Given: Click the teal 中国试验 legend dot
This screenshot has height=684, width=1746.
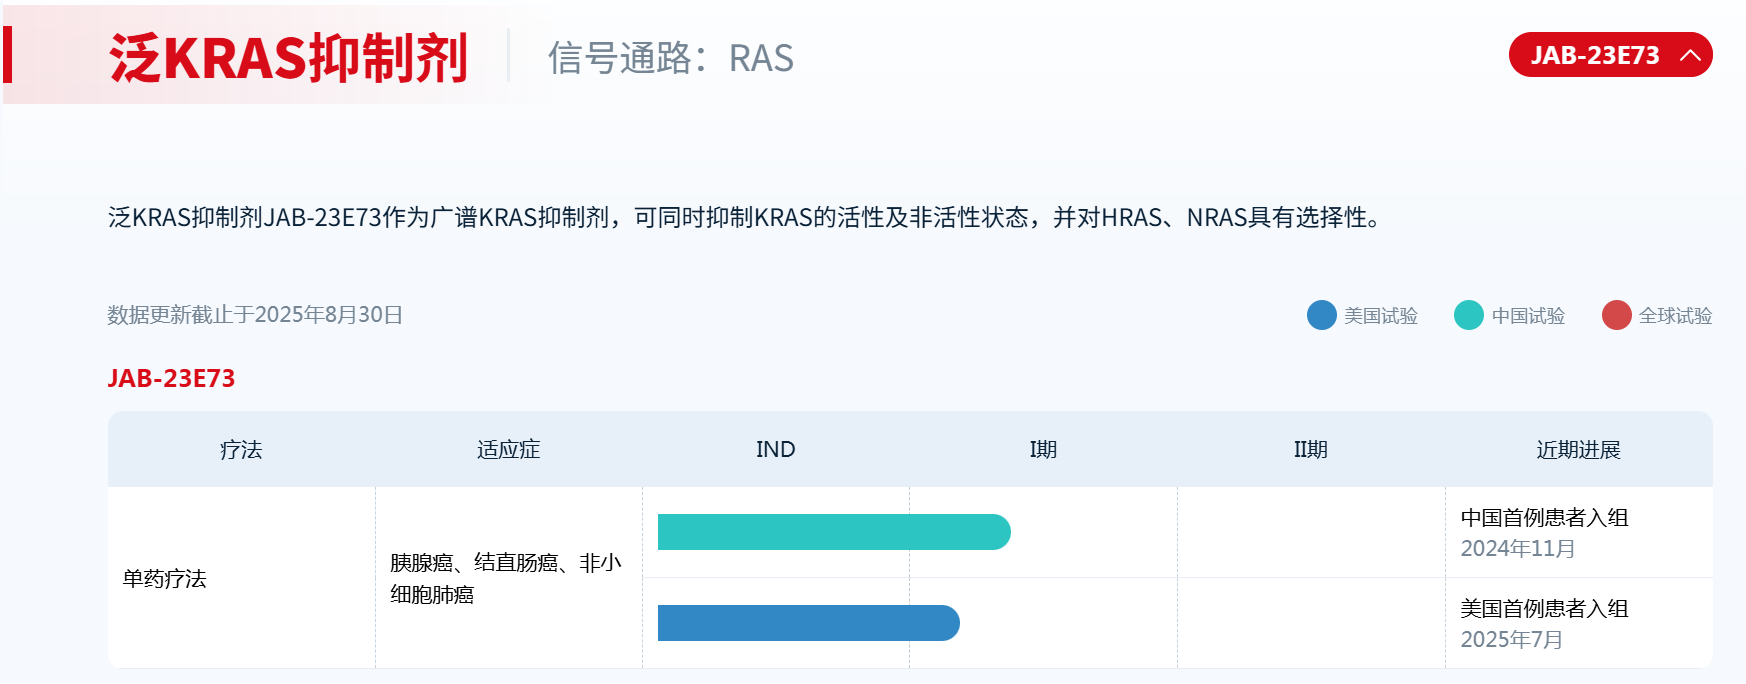Looking at the screenshot, I should 1468,315.
